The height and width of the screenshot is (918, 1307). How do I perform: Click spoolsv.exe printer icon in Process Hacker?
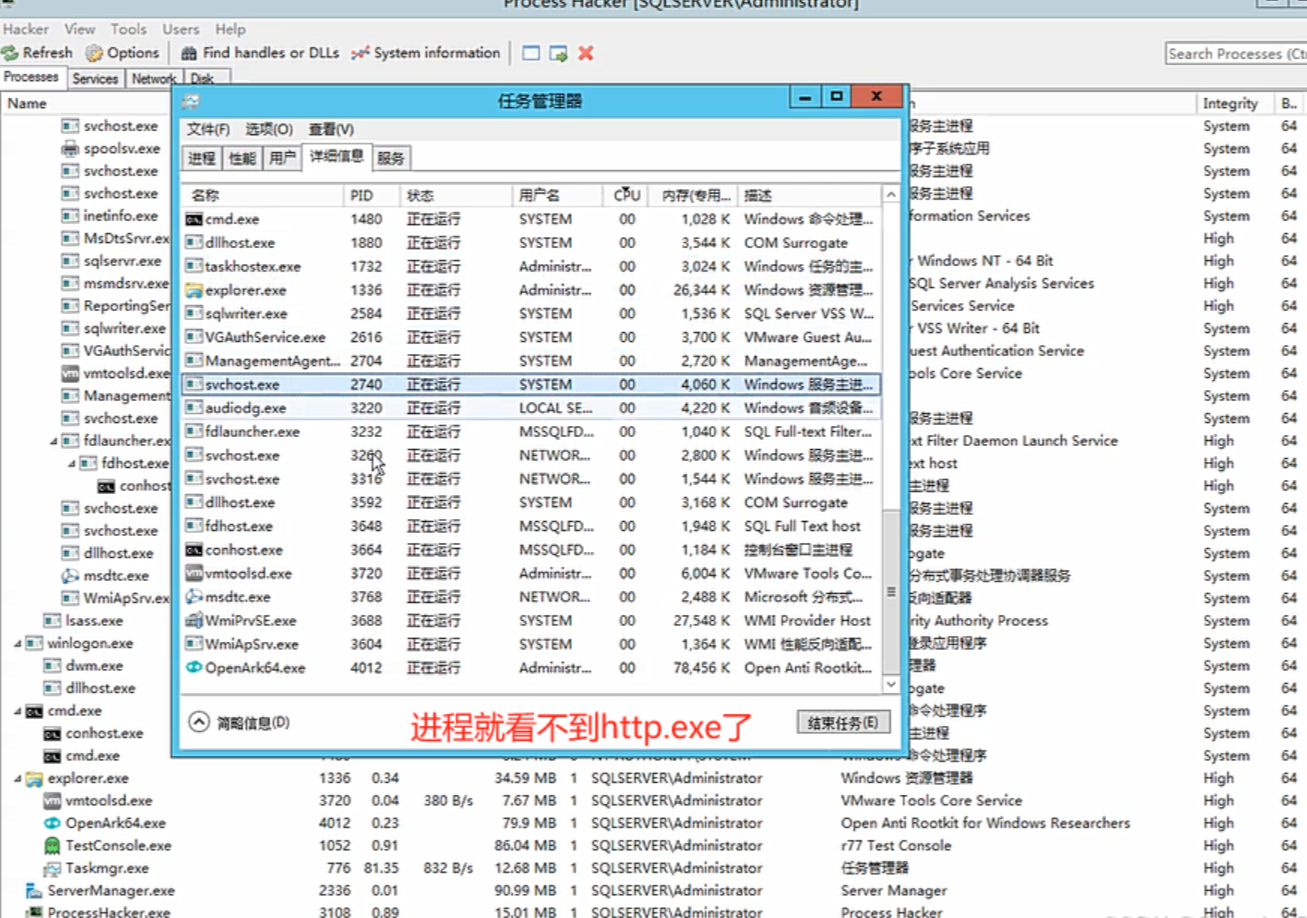(70, 148)
